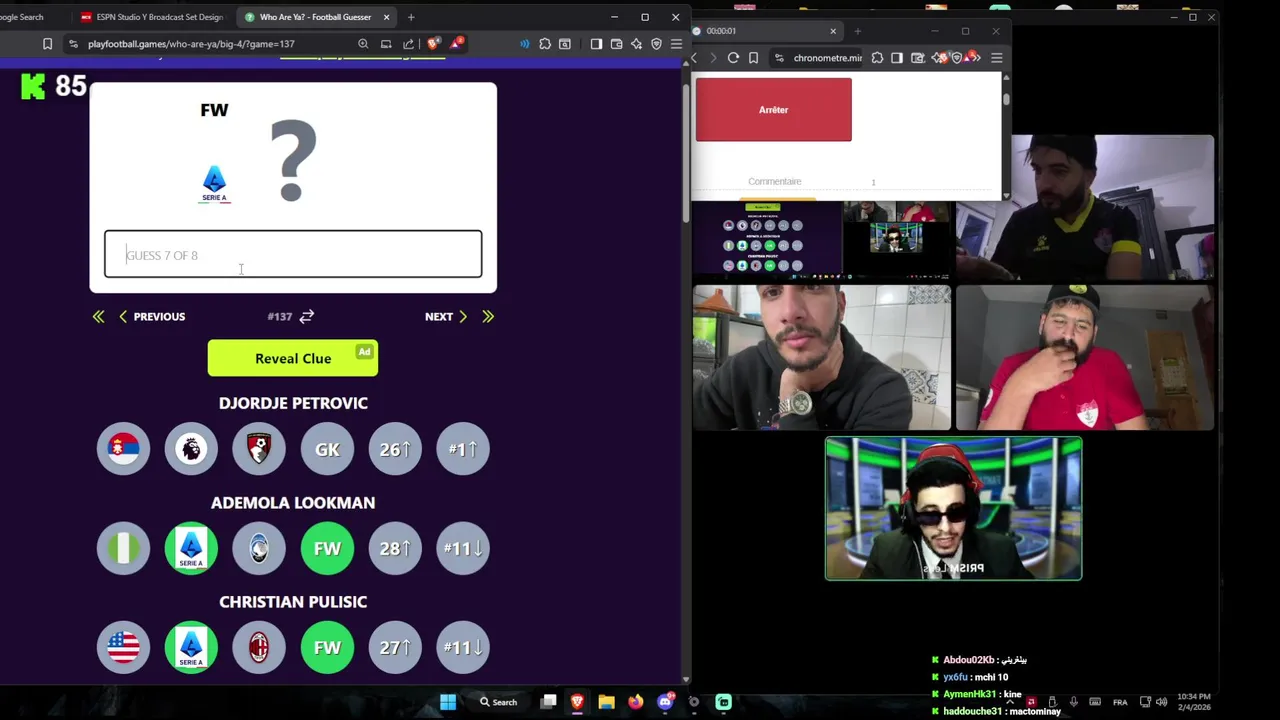The image size is (1280, 720).
Task: Click age 26 badge in Petrovic row
Action: 395,449
